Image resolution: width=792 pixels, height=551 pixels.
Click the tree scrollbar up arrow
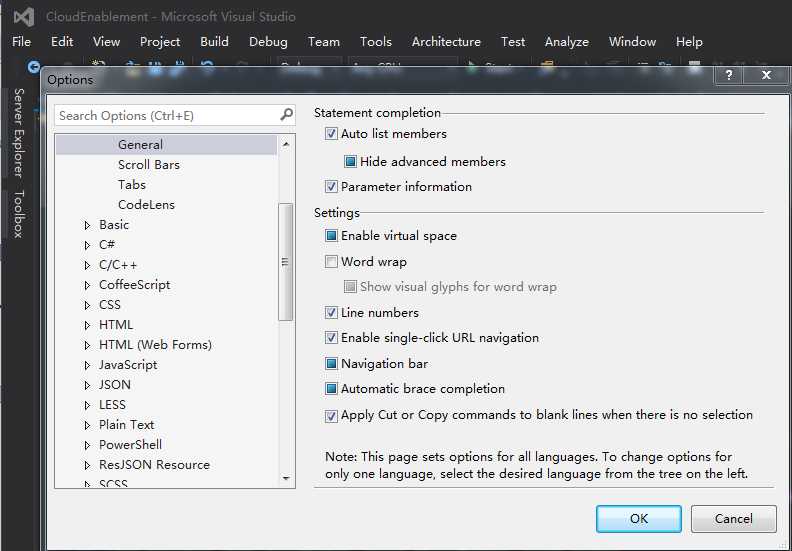click(x=286, y=144)
